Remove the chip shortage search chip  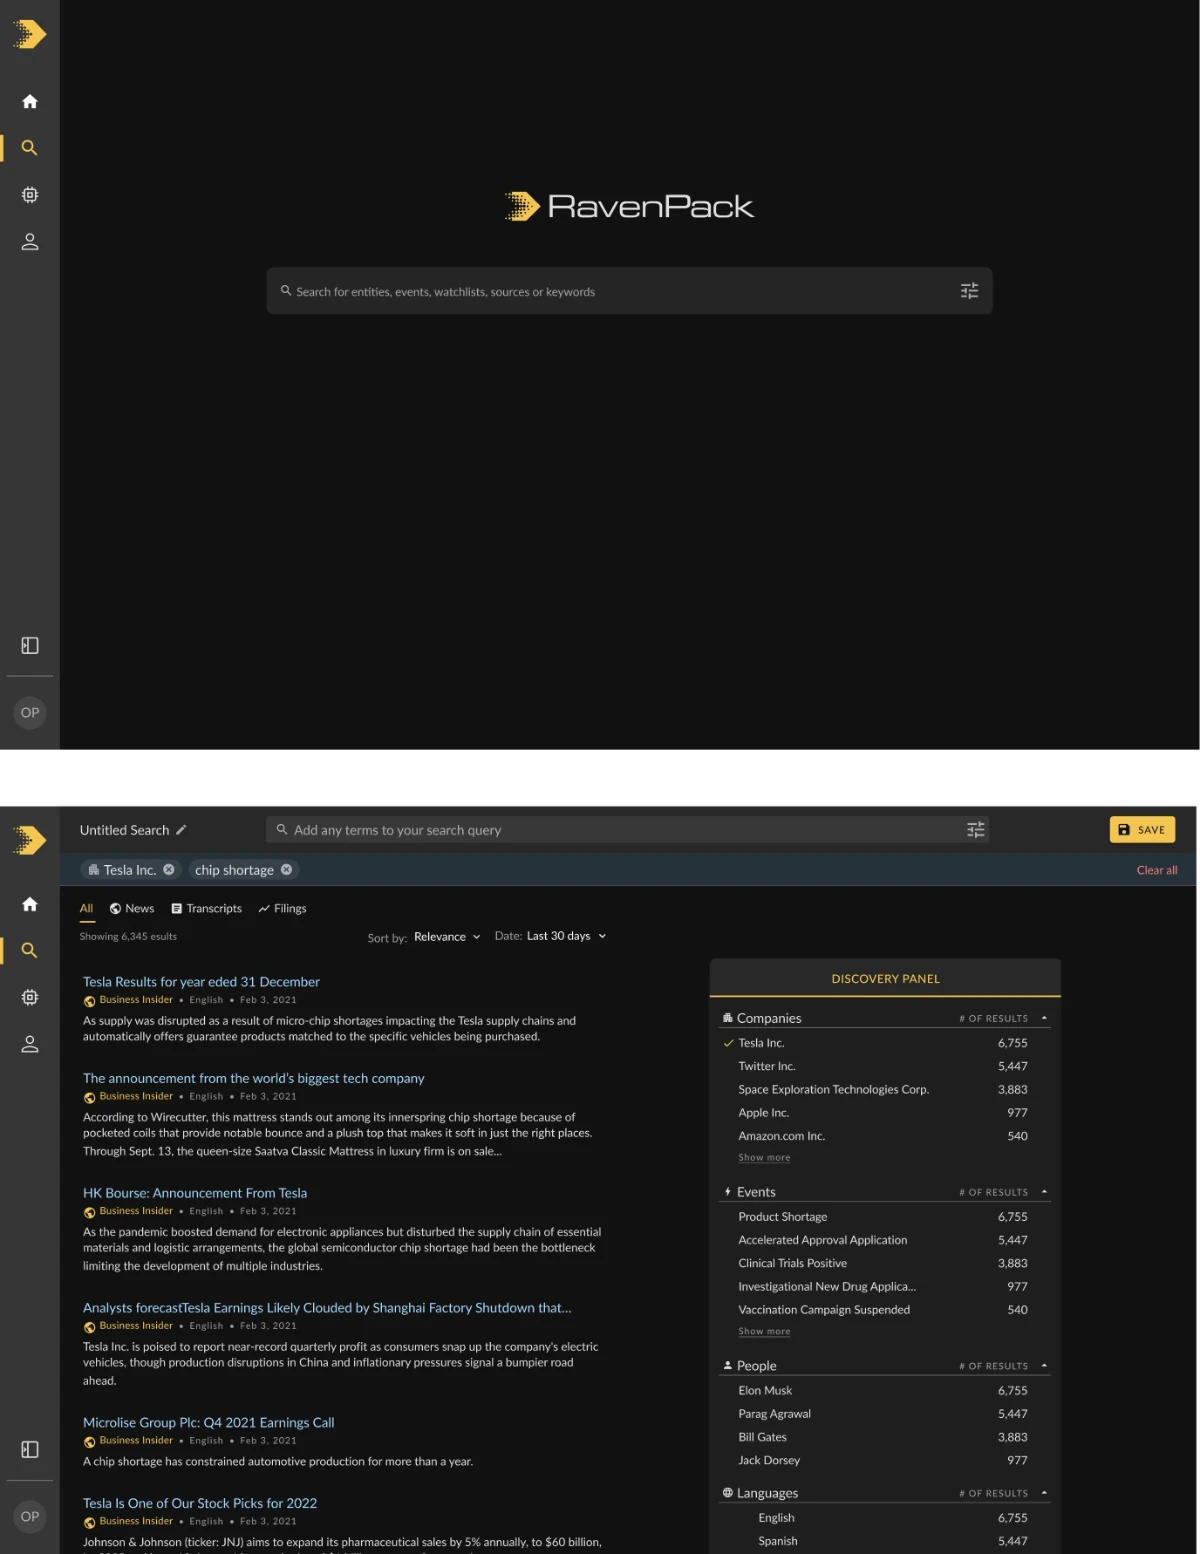click(x=286, y=870)
